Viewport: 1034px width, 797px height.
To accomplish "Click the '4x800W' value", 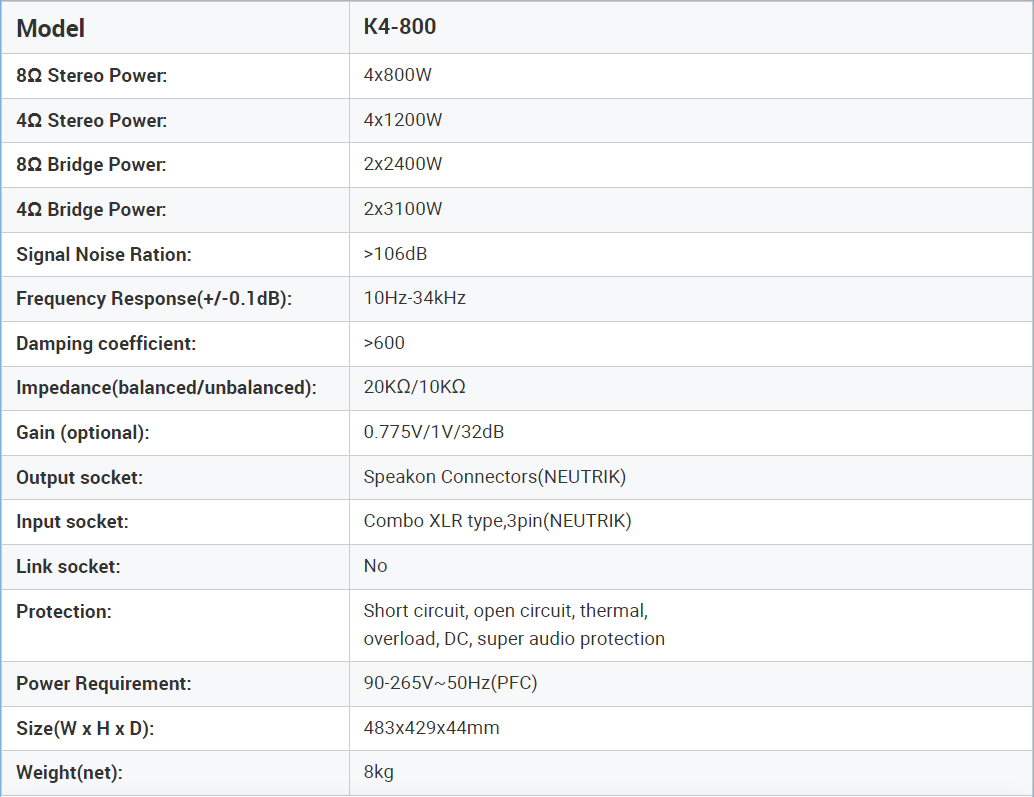I will coord(398,74).
